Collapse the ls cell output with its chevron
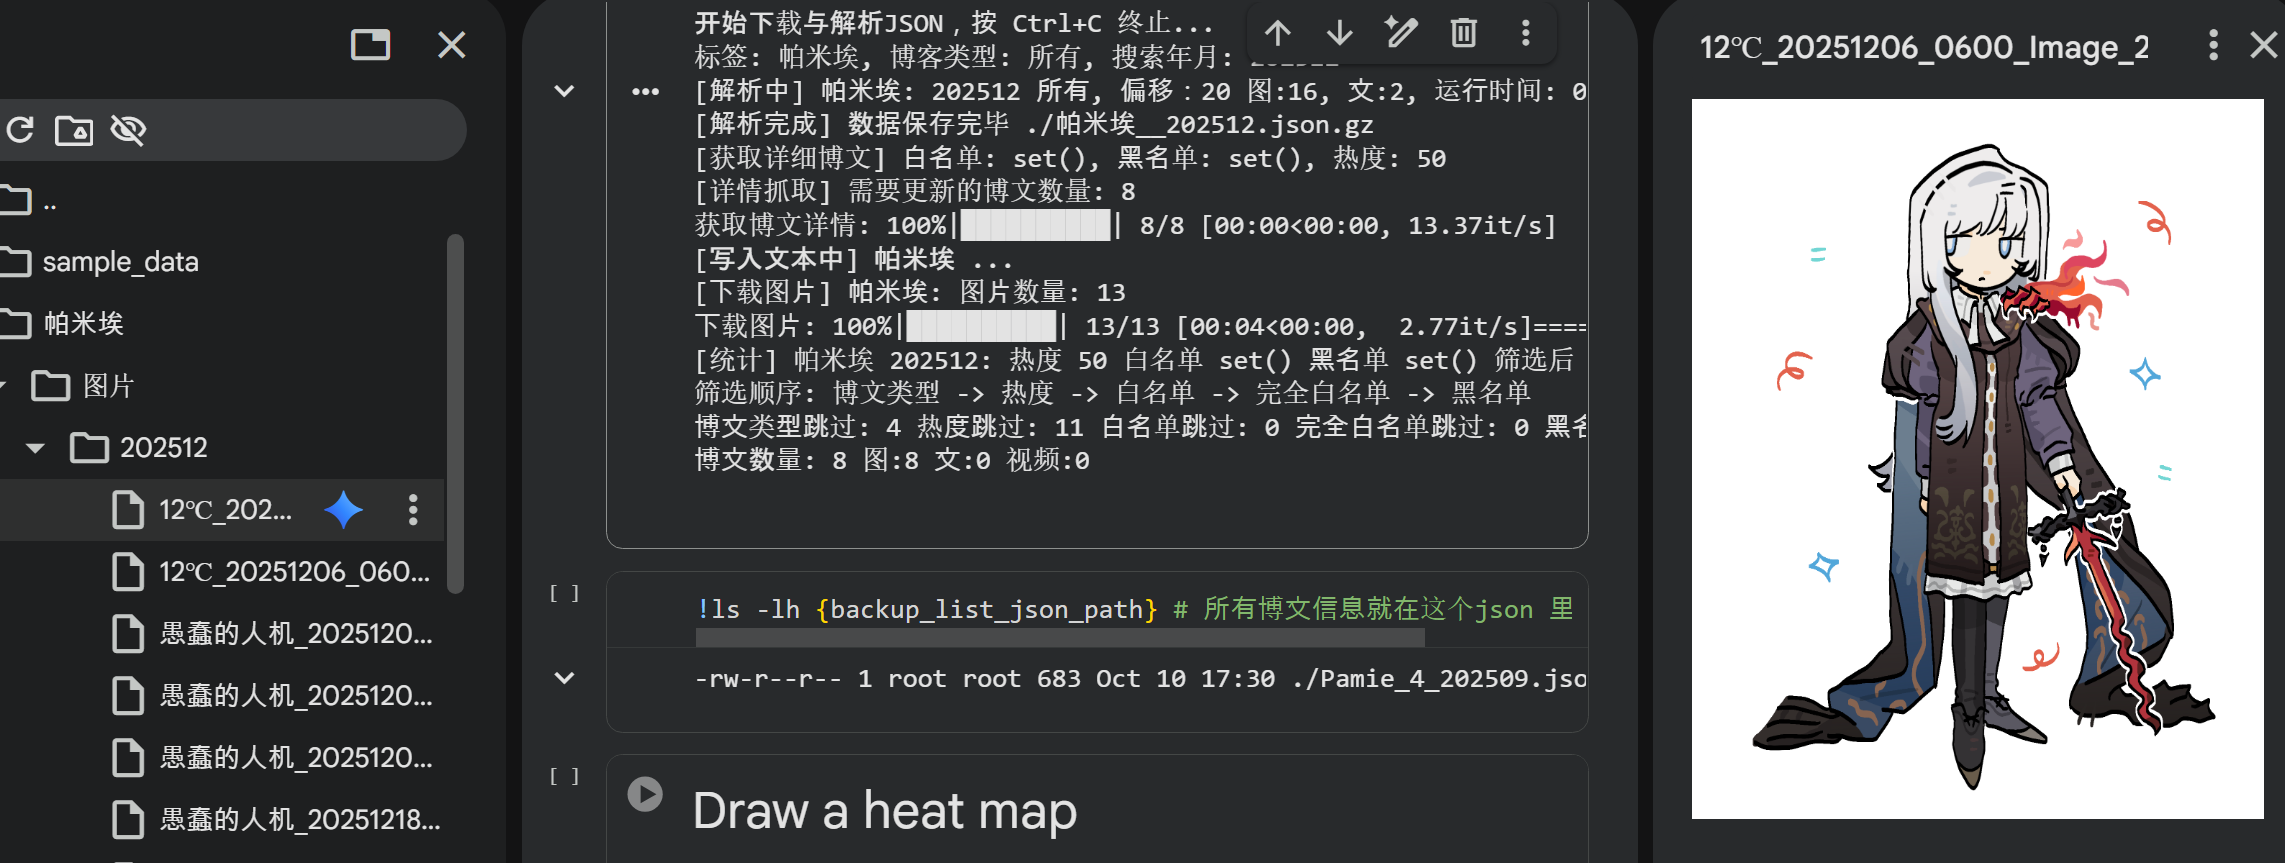This screenshot has width=2285, height=863. coord(564,678)
